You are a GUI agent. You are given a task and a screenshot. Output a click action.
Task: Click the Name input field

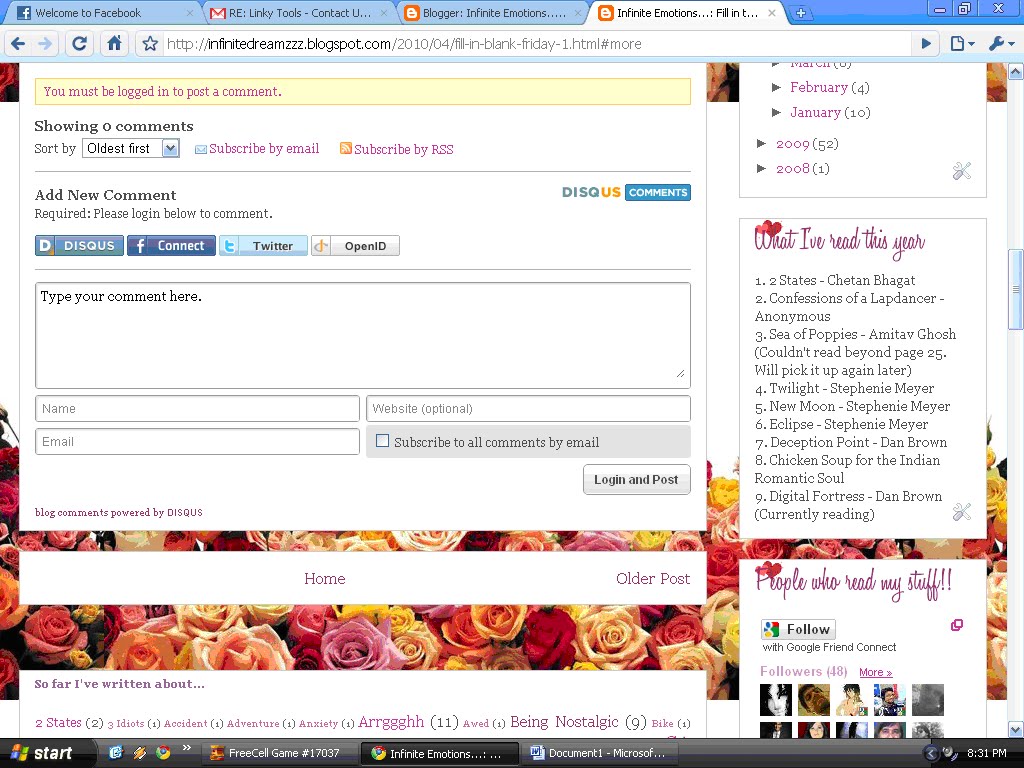tap(197, 408)
